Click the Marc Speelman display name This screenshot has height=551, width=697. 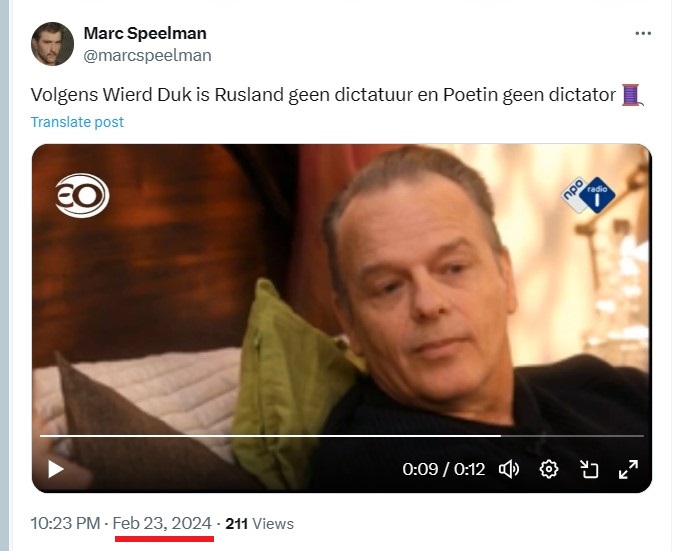tap(145, 33)
